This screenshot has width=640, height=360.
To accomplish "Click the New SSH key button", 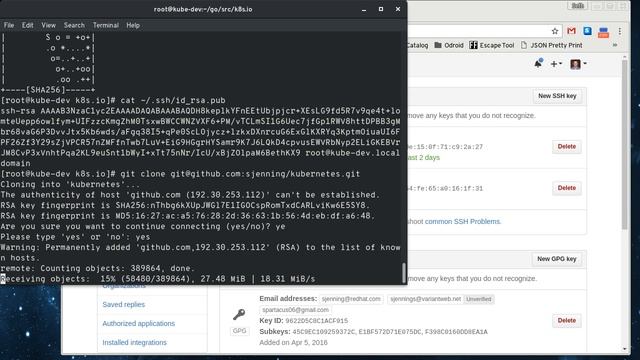I will pos(557,96).
